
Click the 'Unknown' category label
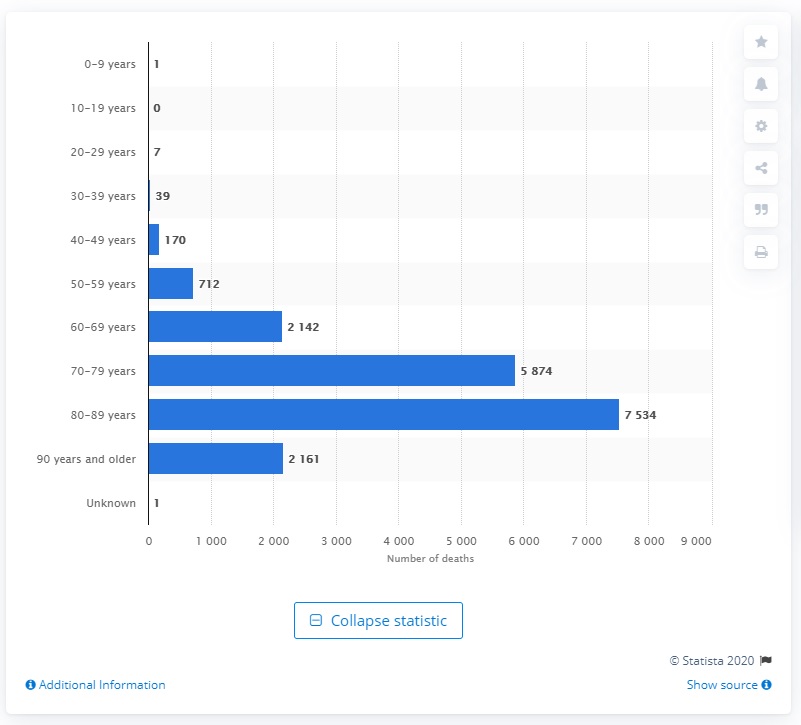111,503
